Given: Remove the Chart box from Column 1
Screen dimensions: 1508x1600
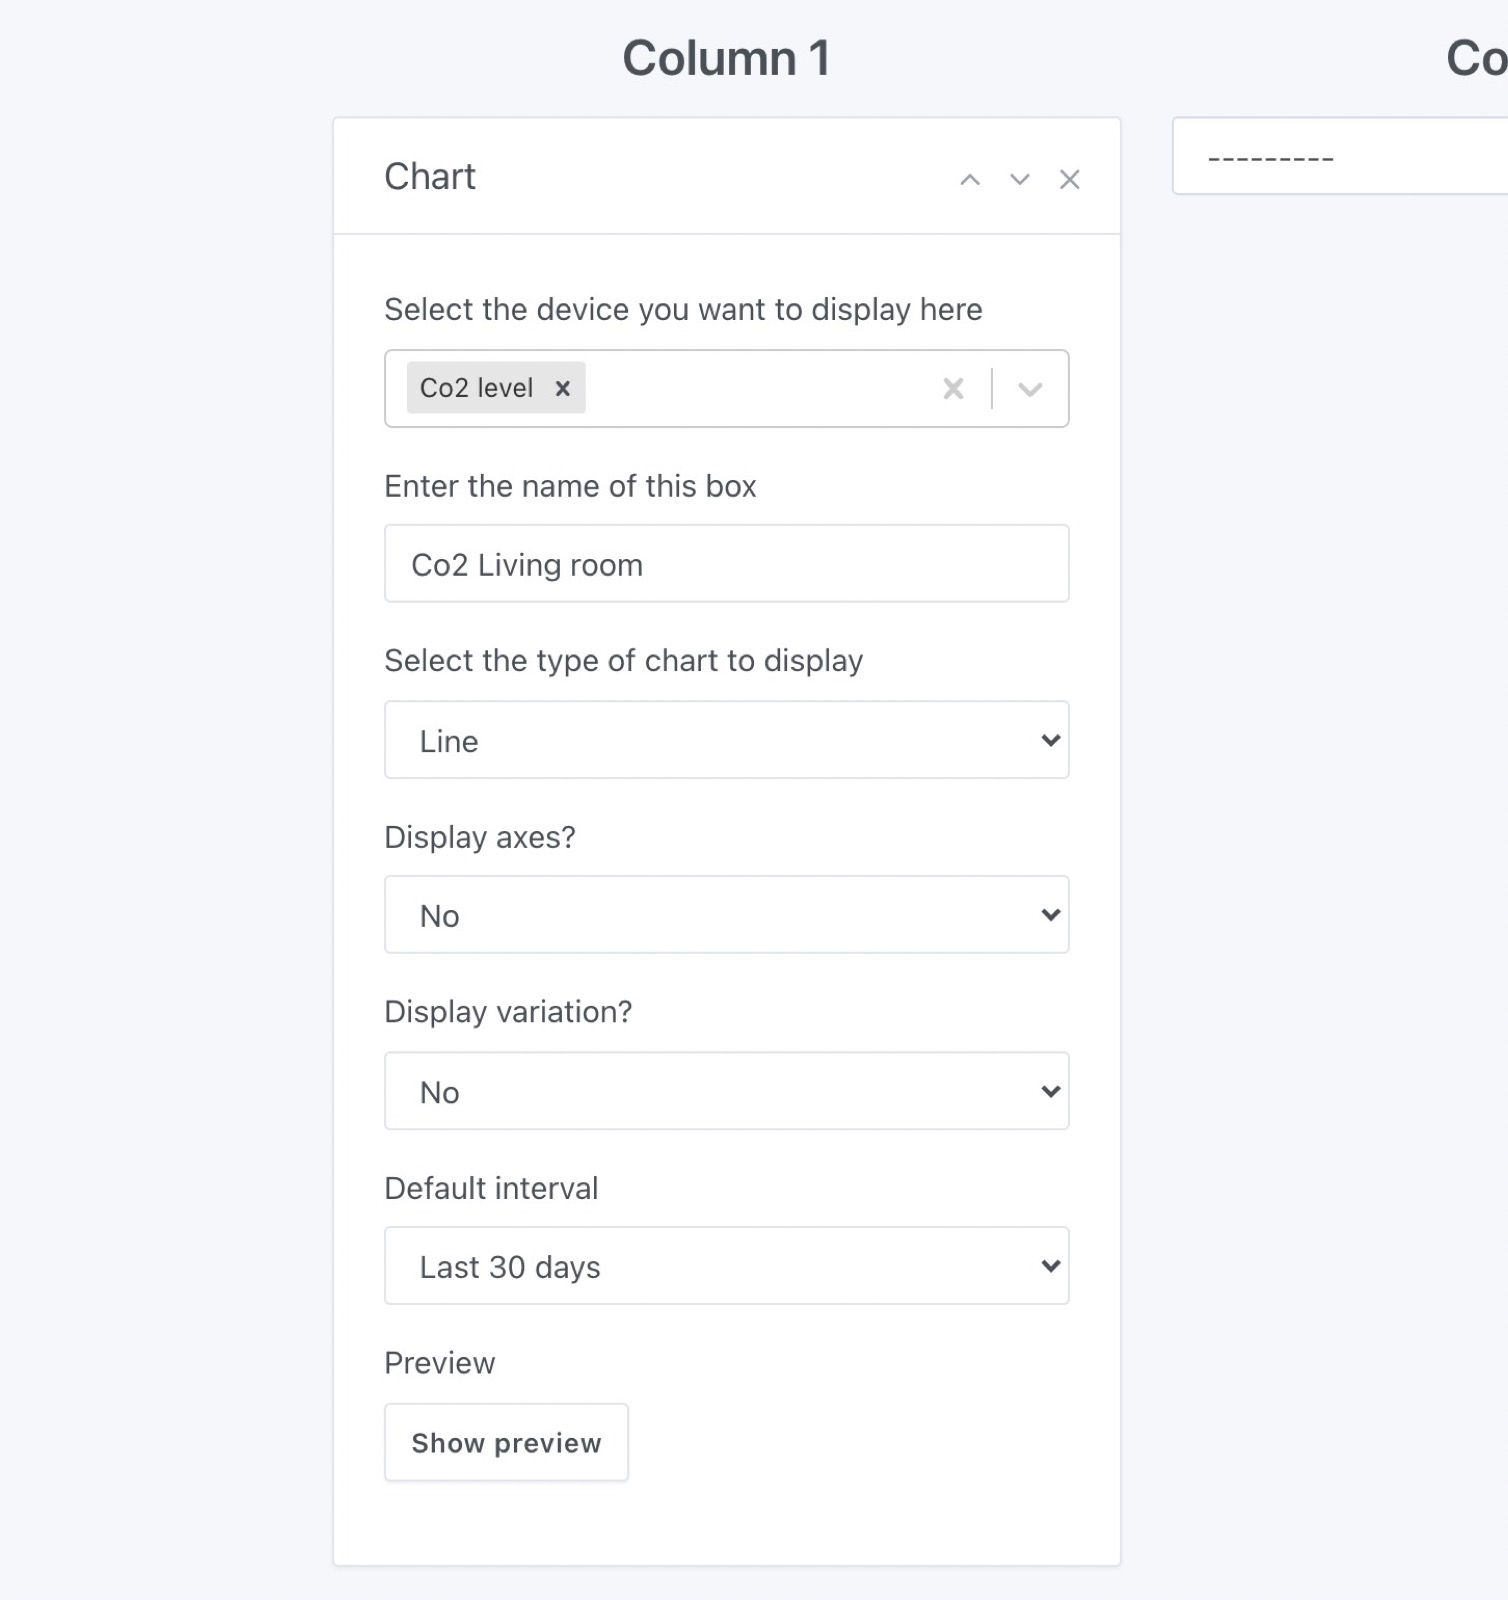Looking at the screenshot, I should point(1069,180).
